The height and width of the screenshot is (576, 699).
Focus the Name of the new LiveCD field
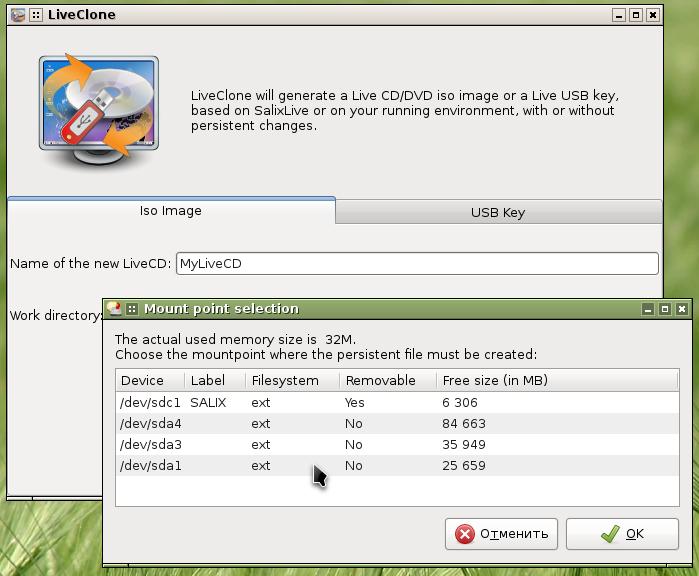point(417,263)
